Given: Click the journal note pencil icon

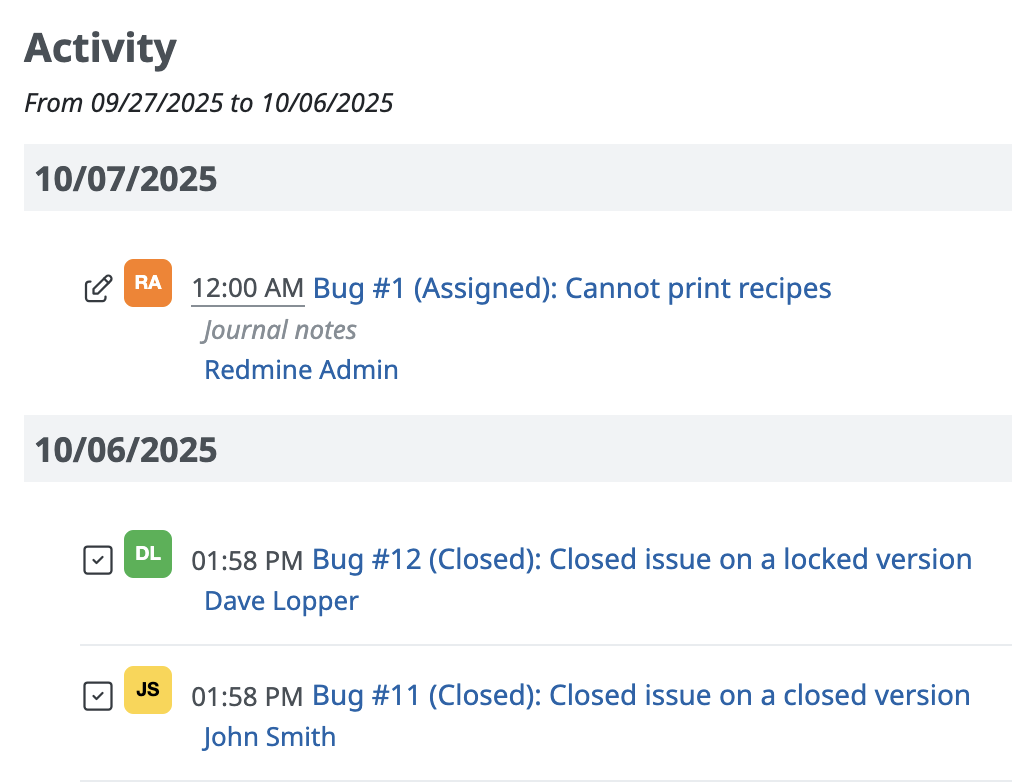Looking at the screenshot, I should (97, 290).
